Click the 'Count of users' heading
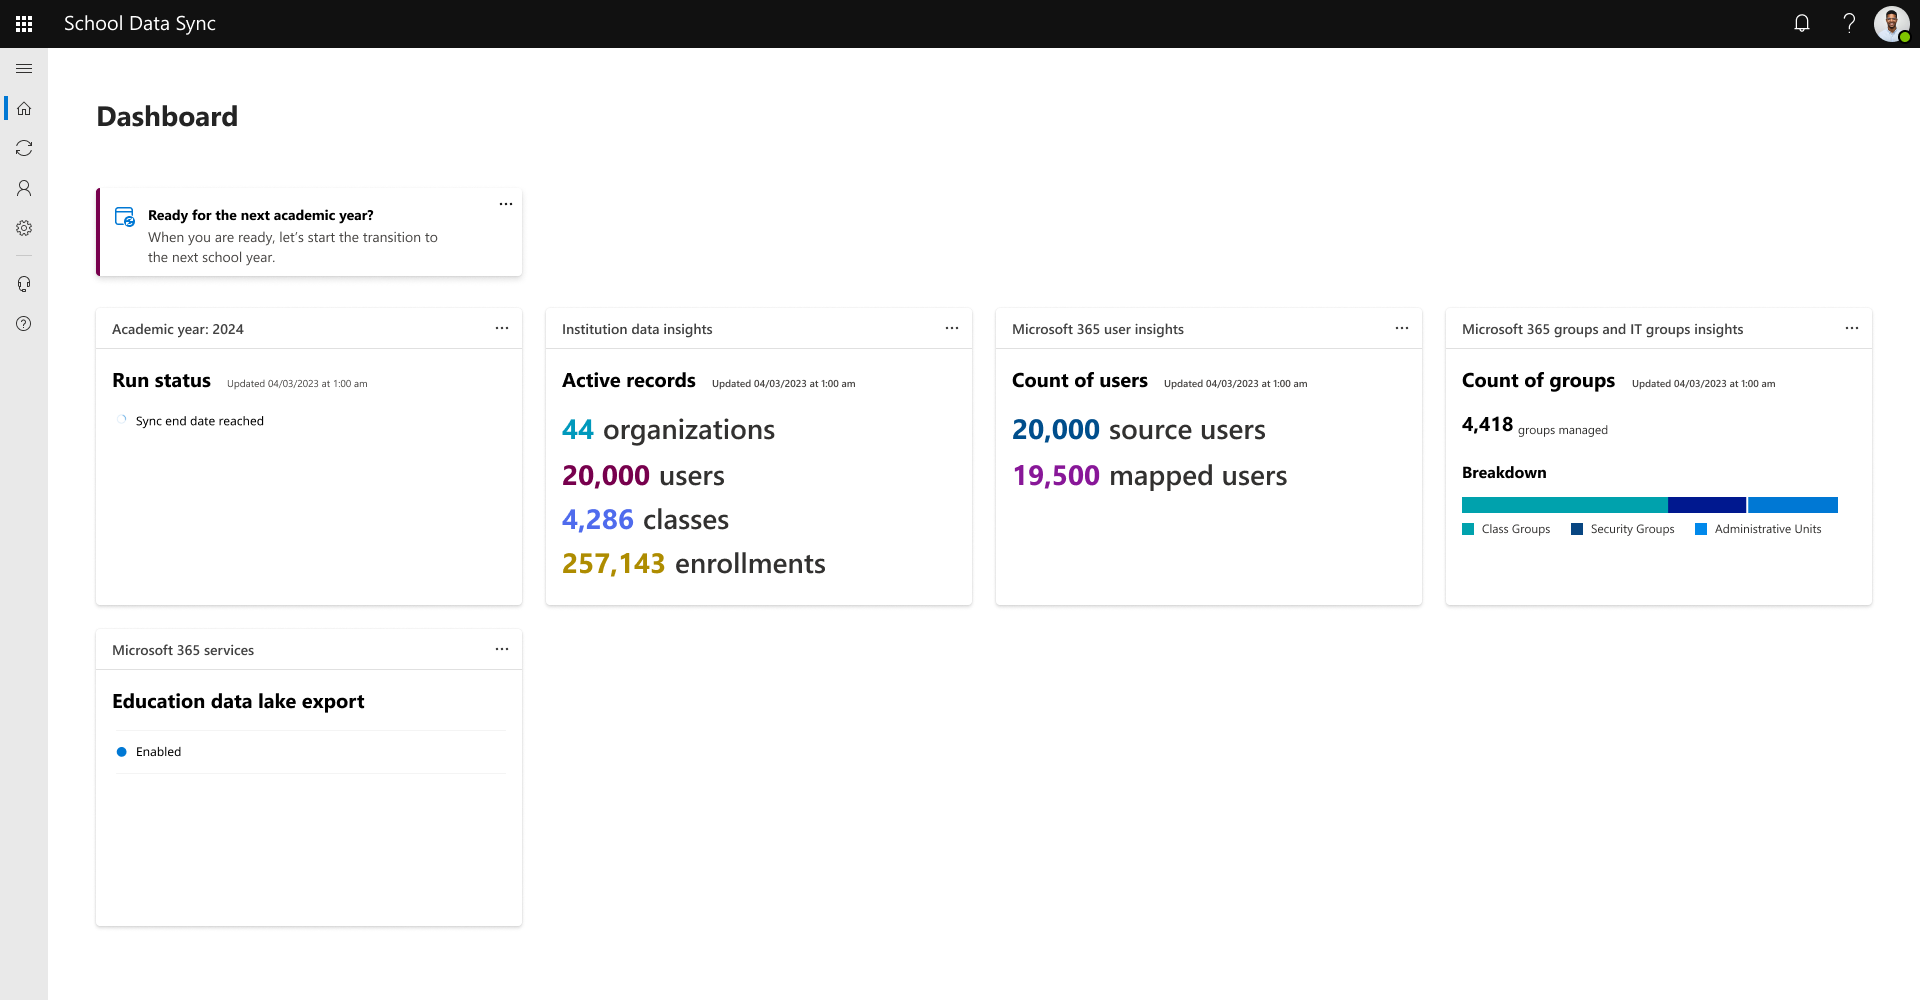 (x=1080, y=381)
